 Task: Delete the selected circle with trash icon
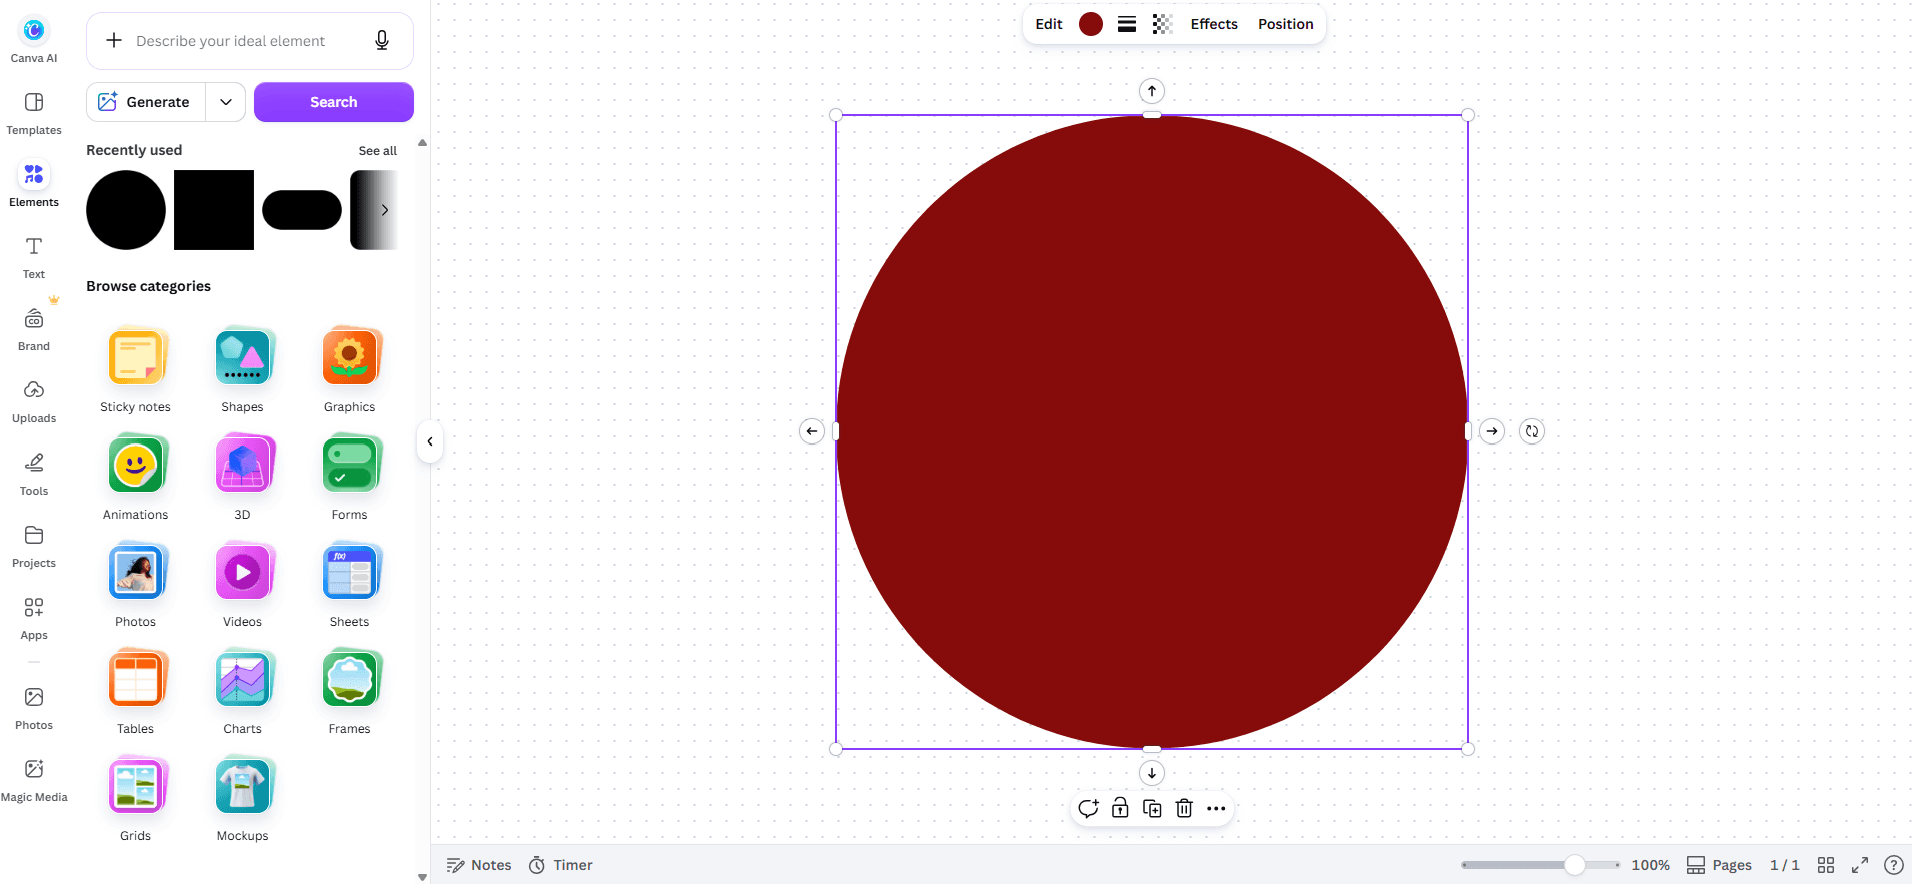point(1184,808)
